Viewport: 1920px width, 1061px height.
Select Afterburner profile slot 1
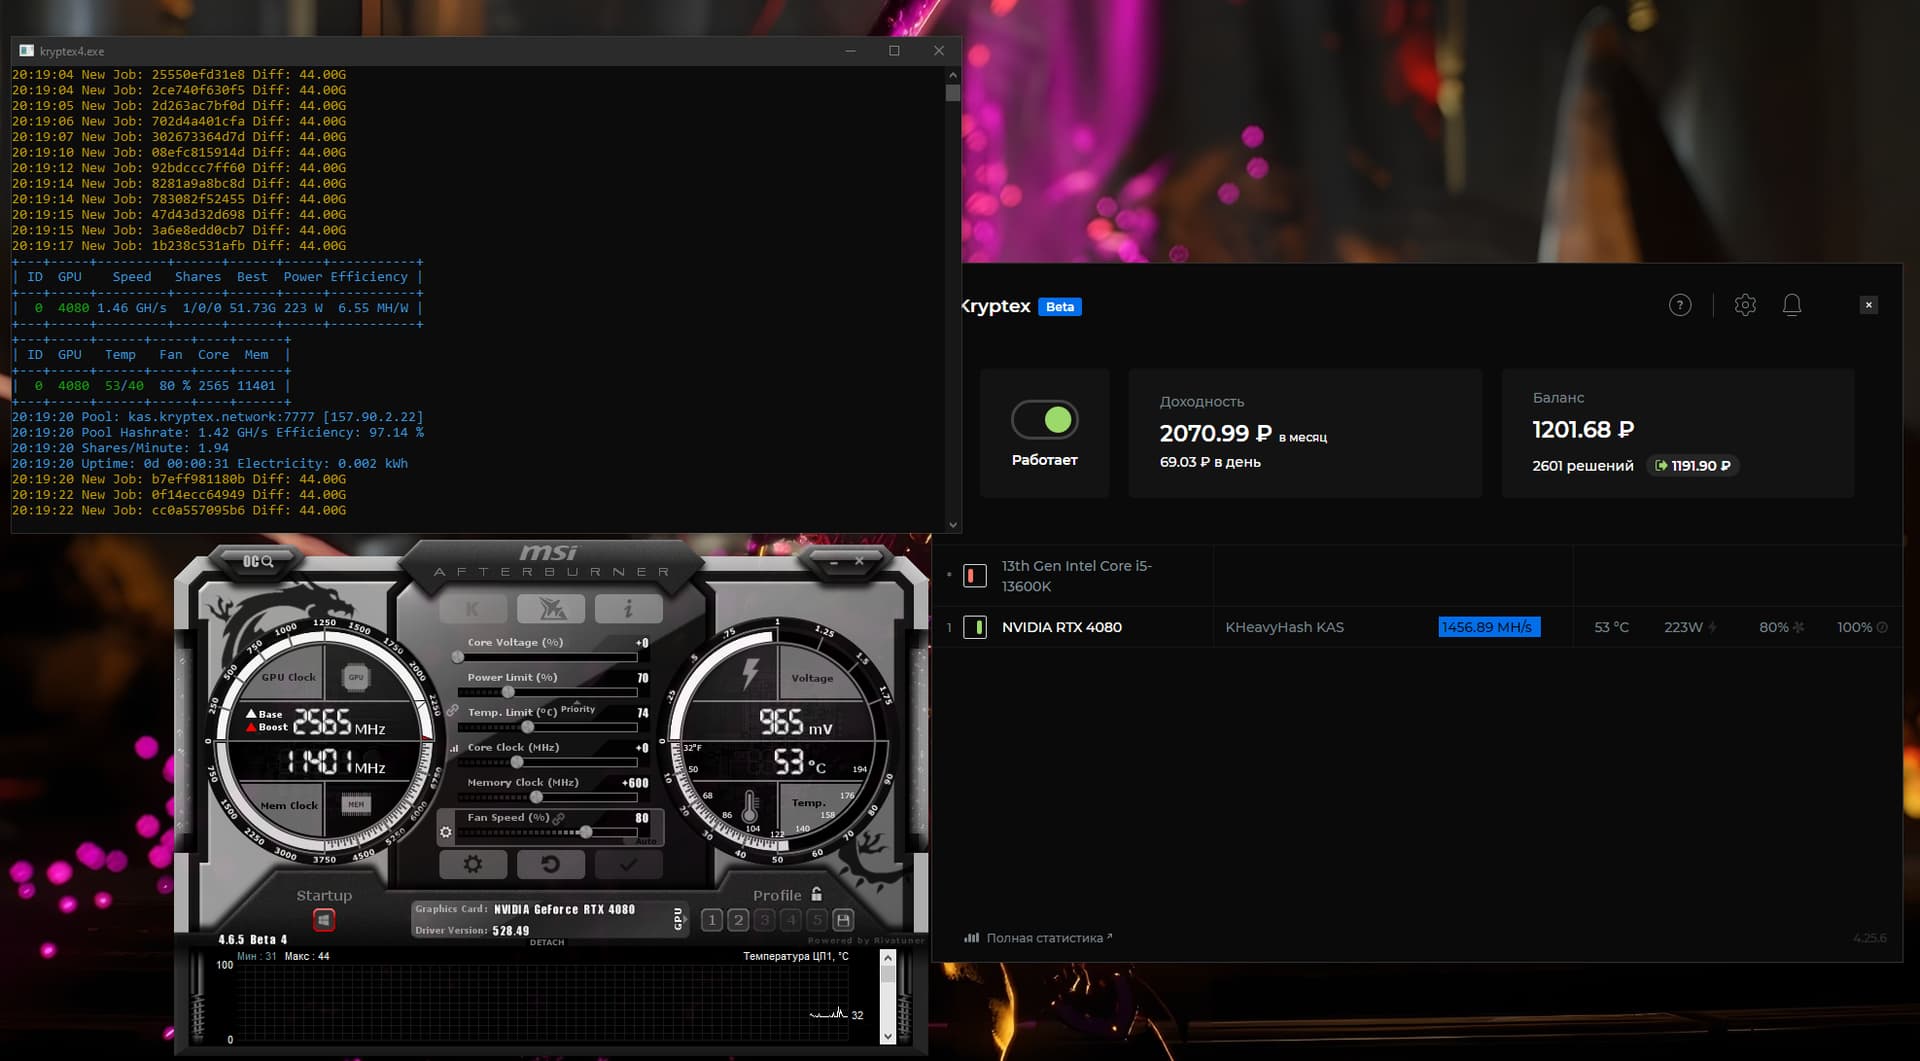712,920
